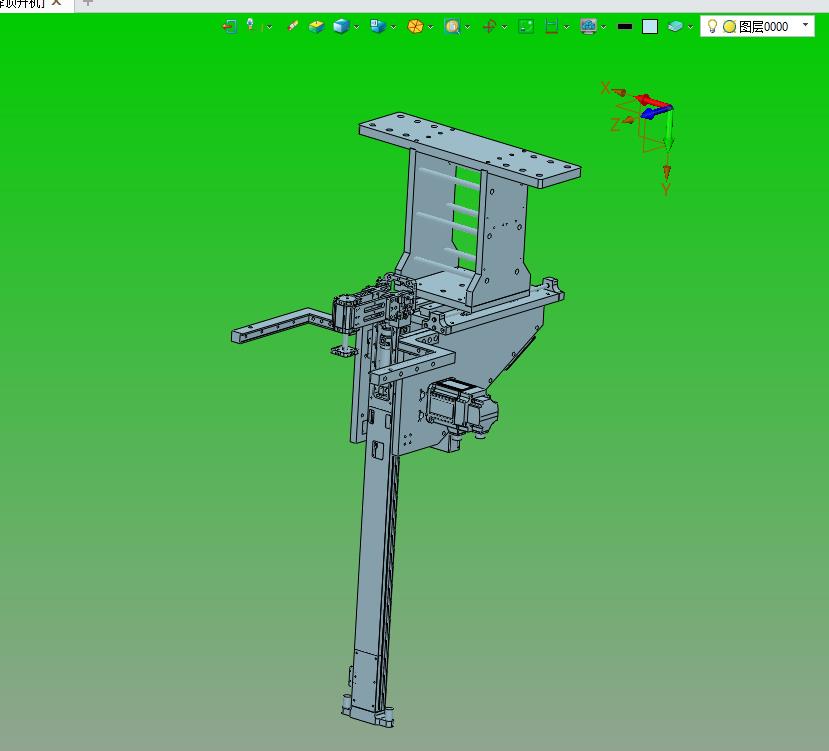829x751 pixels.
Task: Close the current document tab
Action: [x=57, y=3]
